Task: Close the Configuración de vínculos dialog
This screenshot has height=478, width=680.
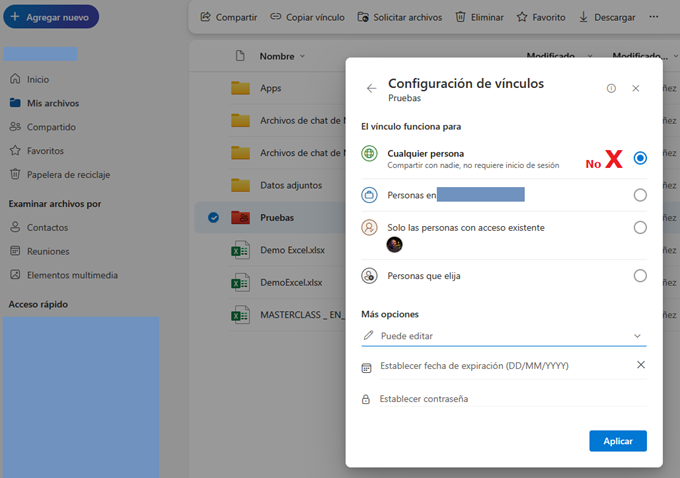Action: tap(636, 88)
